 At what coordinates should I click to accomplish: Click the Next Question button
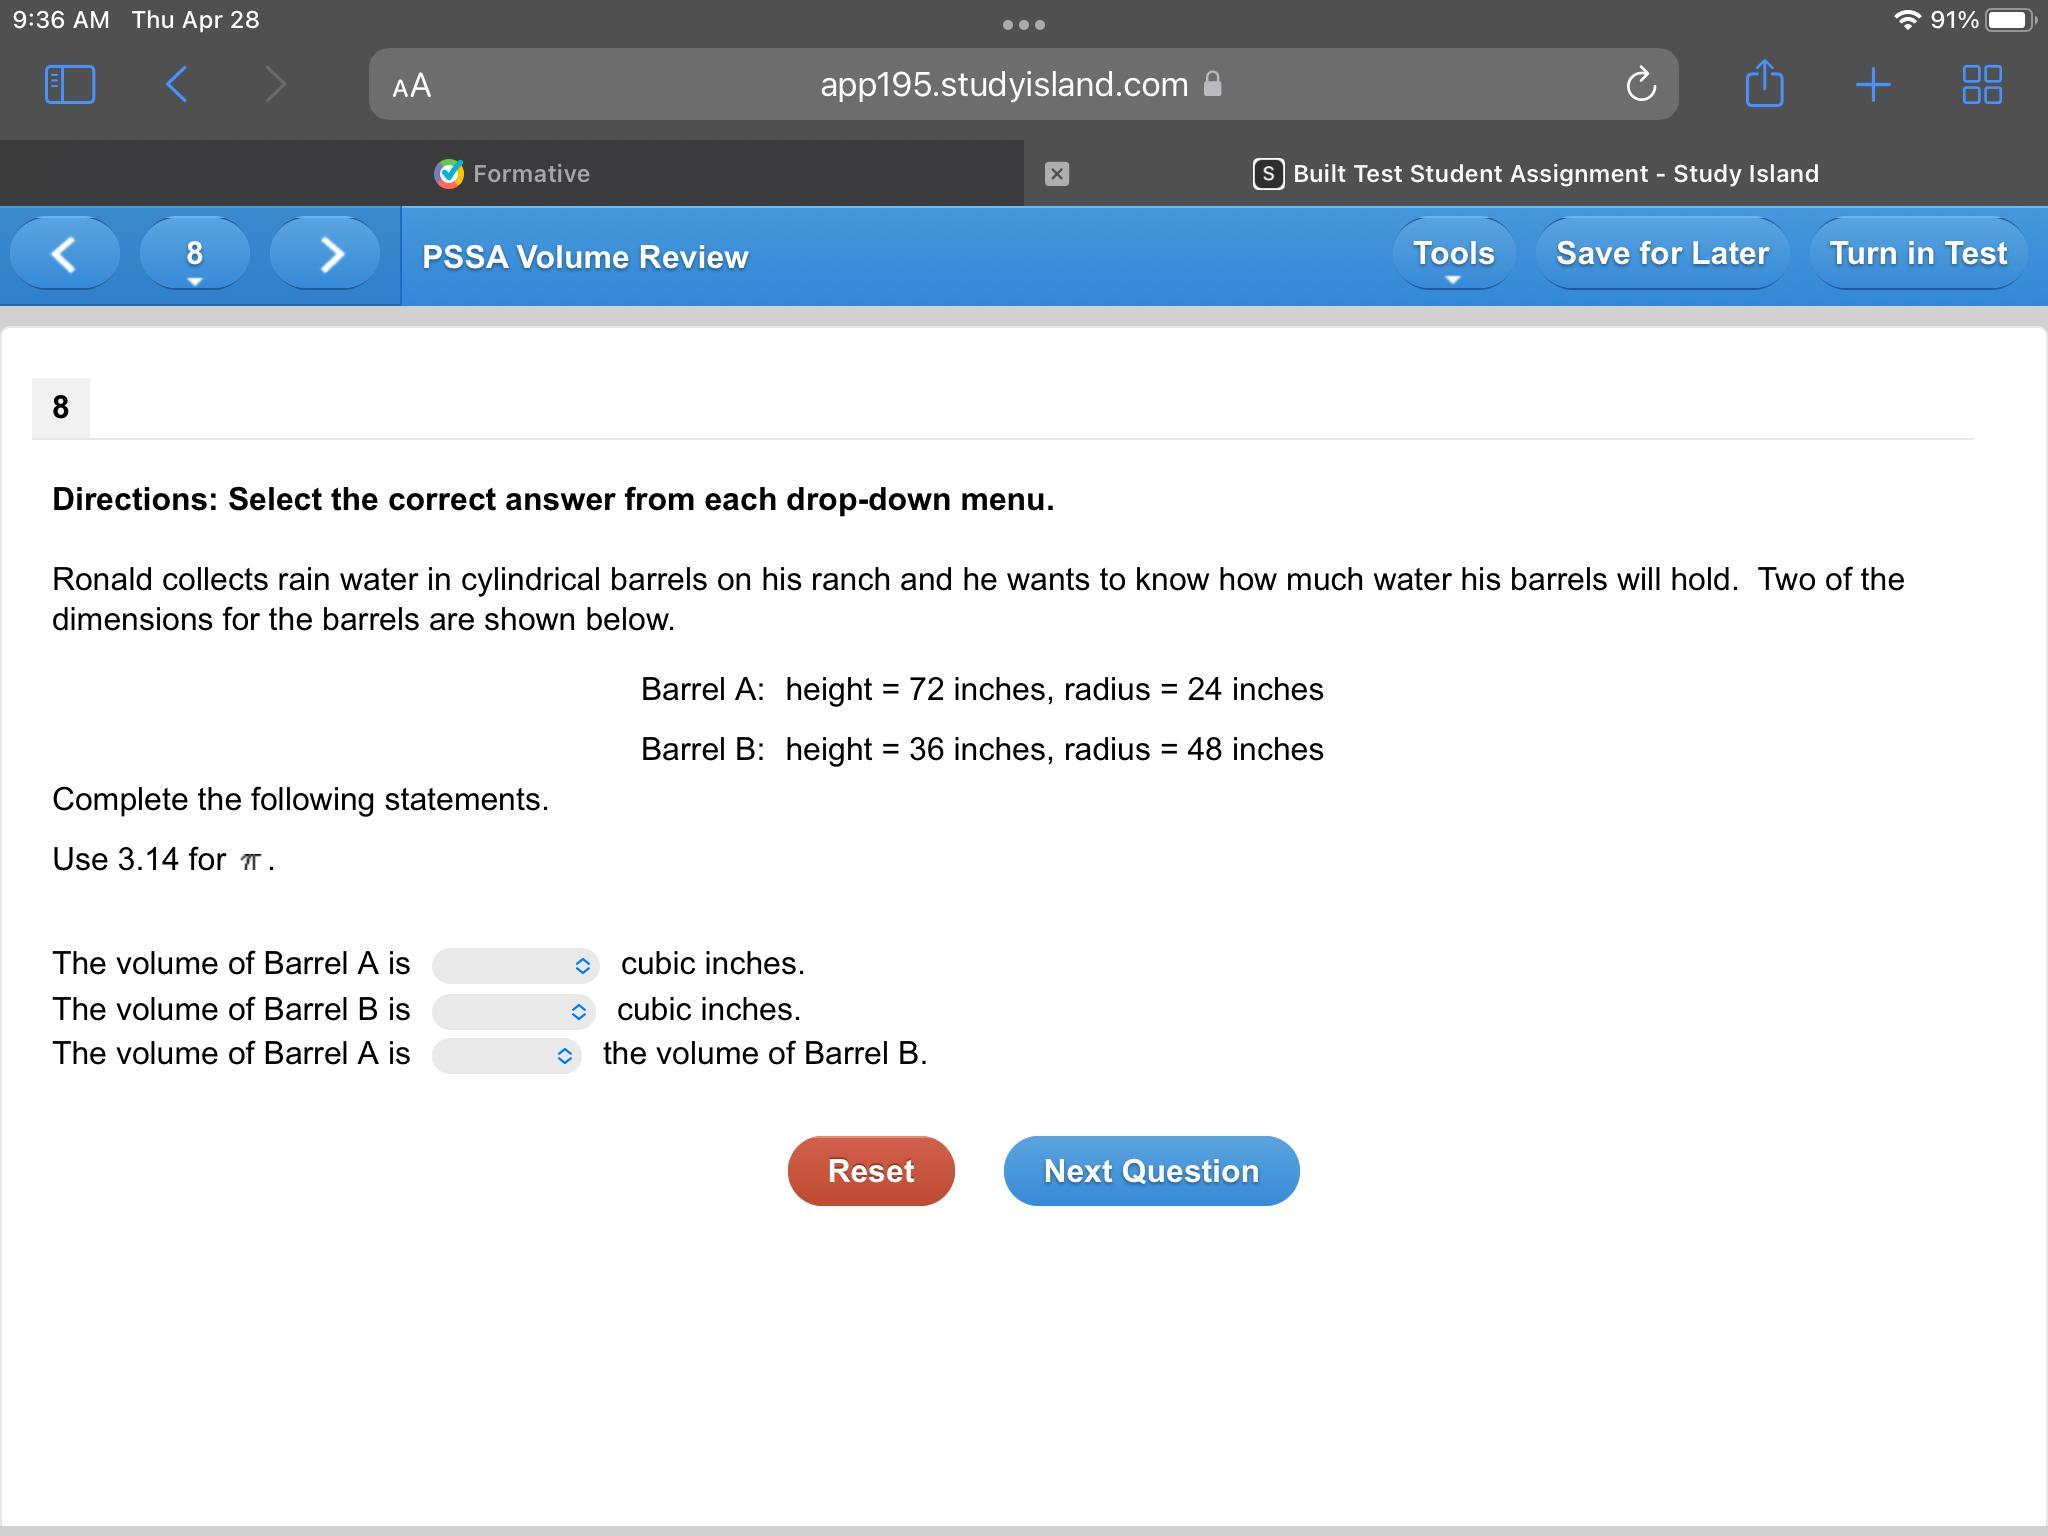click(x=1151, y=1171)
